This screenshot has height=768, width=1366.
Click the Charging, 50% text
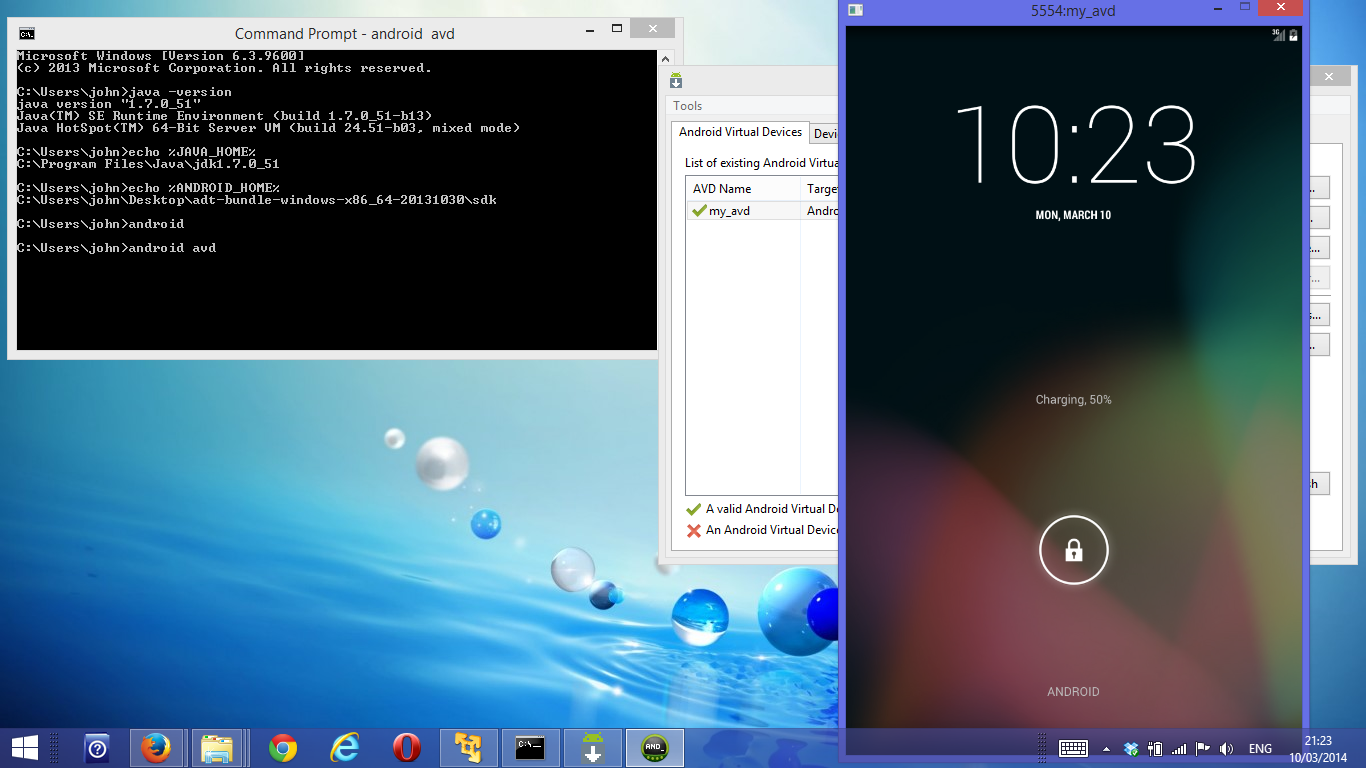(x=1073, y=400)
